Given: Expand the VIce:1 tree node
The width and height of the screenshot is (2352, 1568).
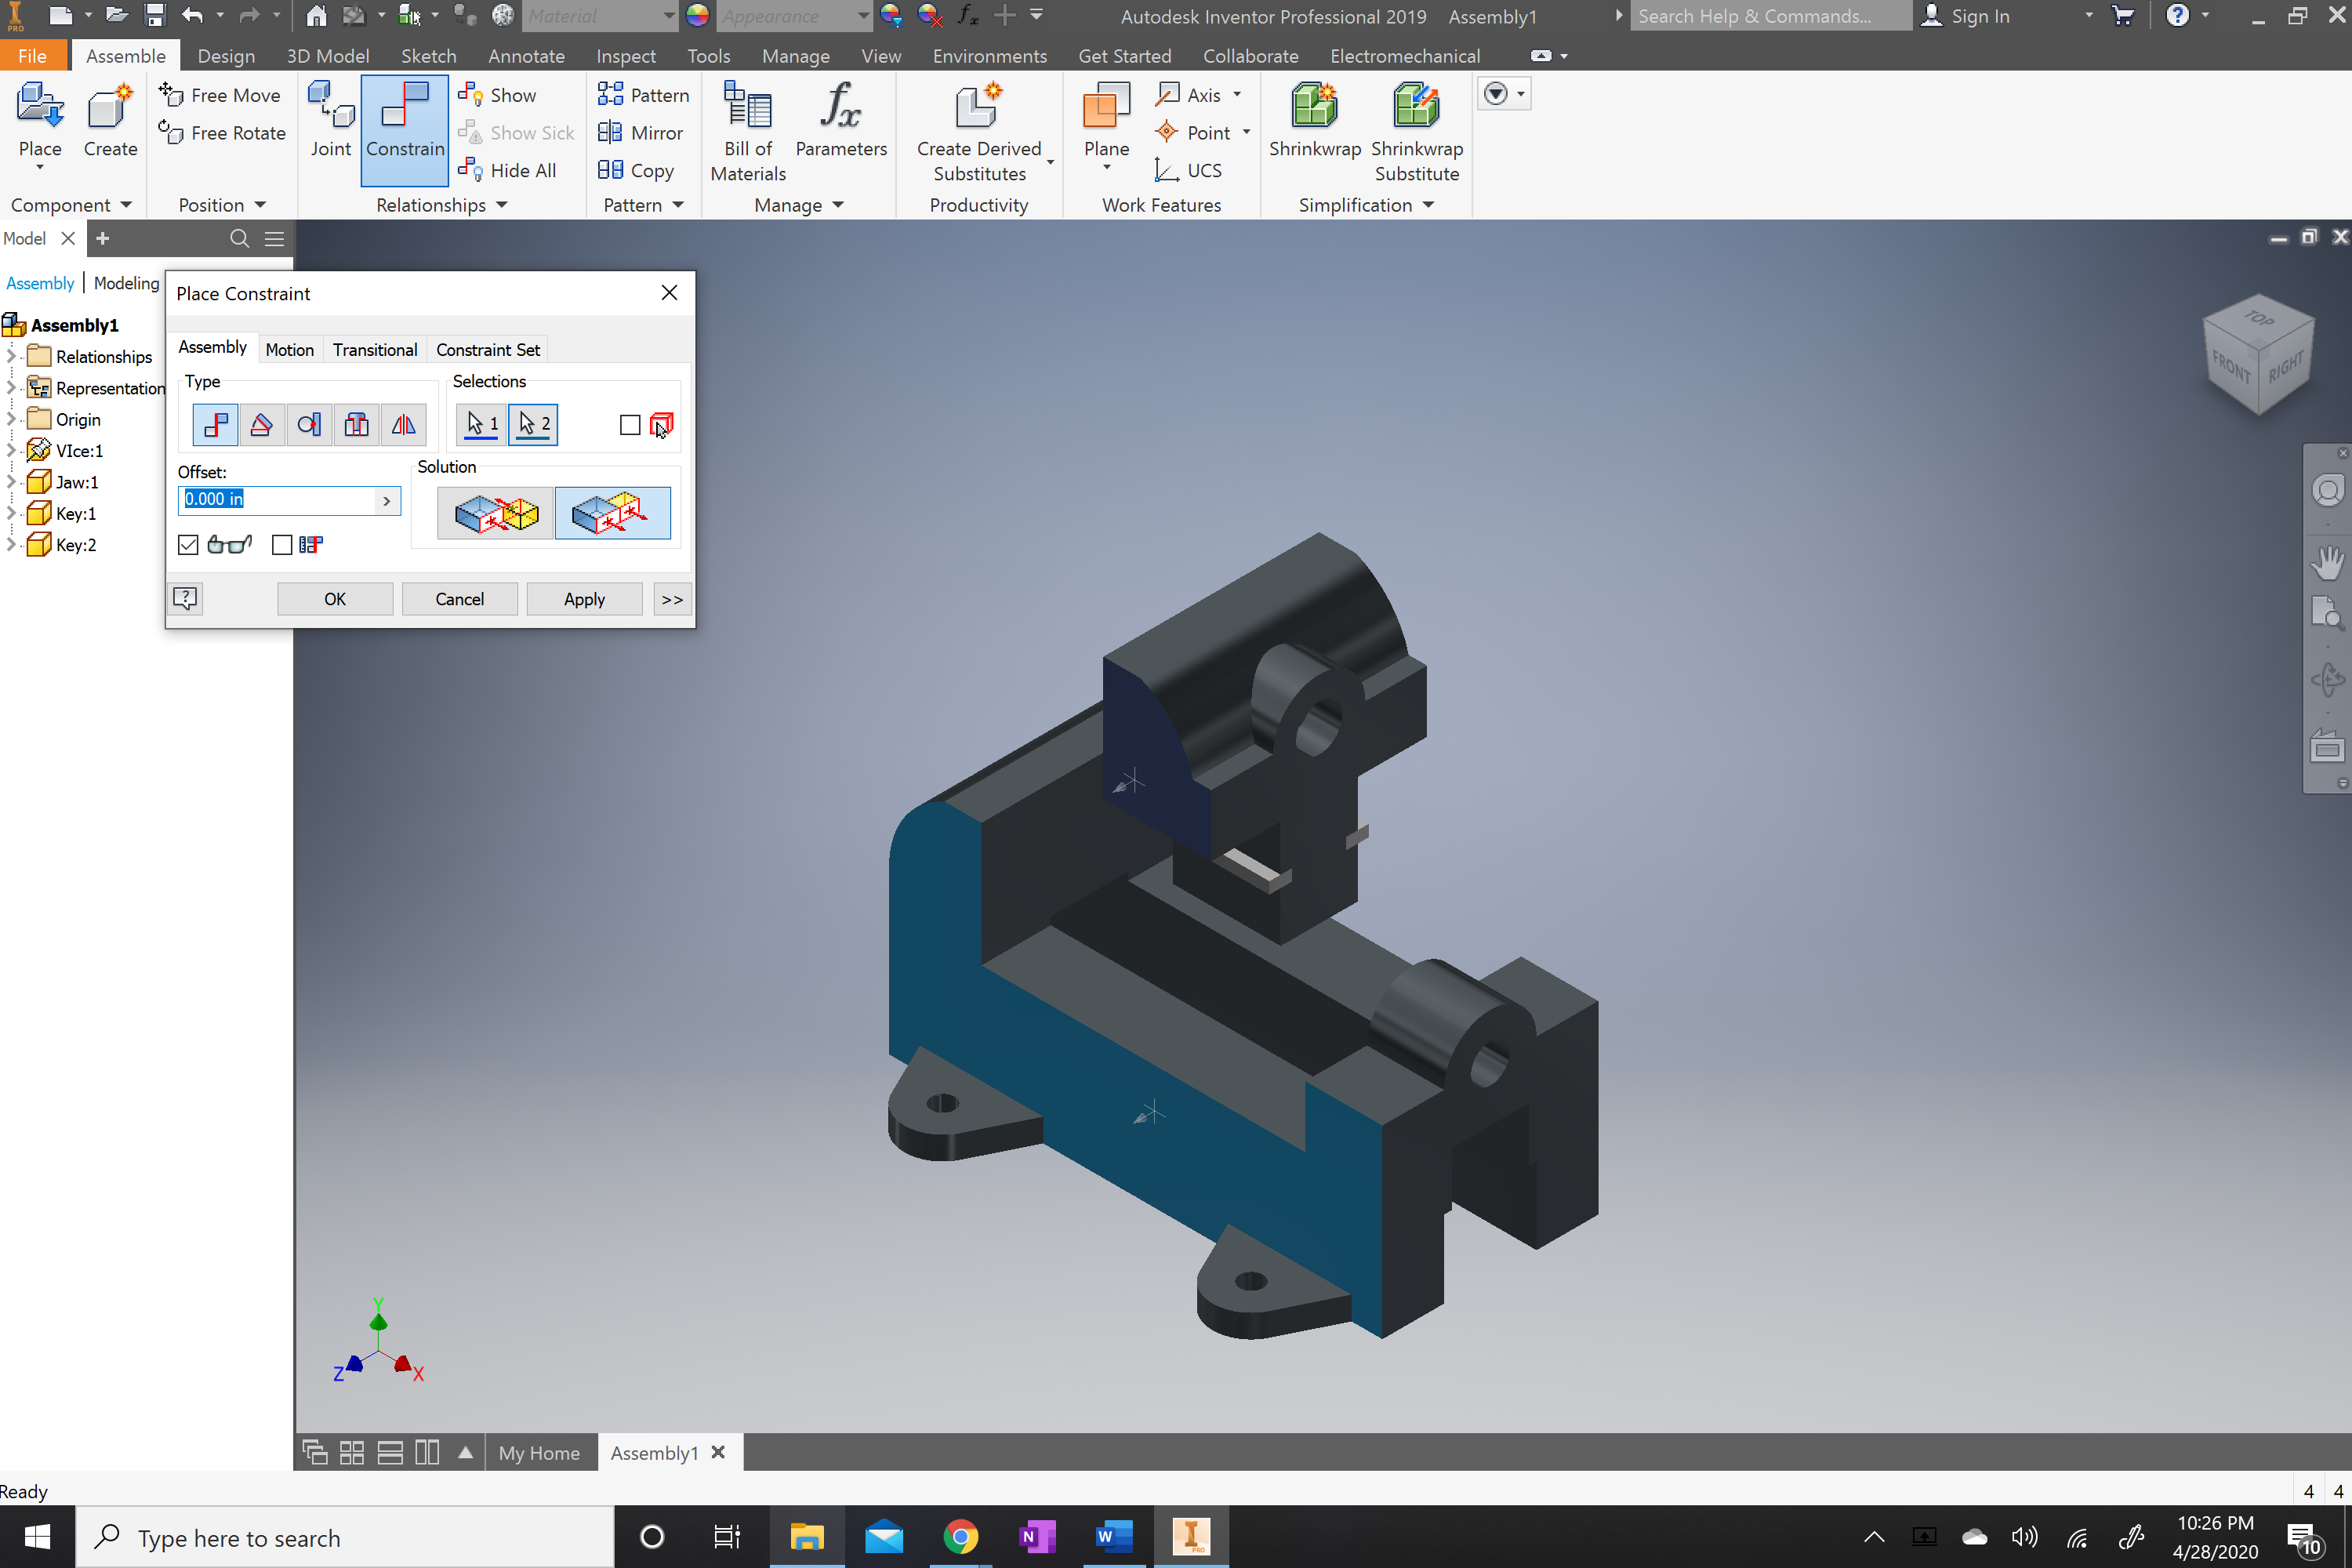Looking at the screenshot, I should click(x=12, y=451).
